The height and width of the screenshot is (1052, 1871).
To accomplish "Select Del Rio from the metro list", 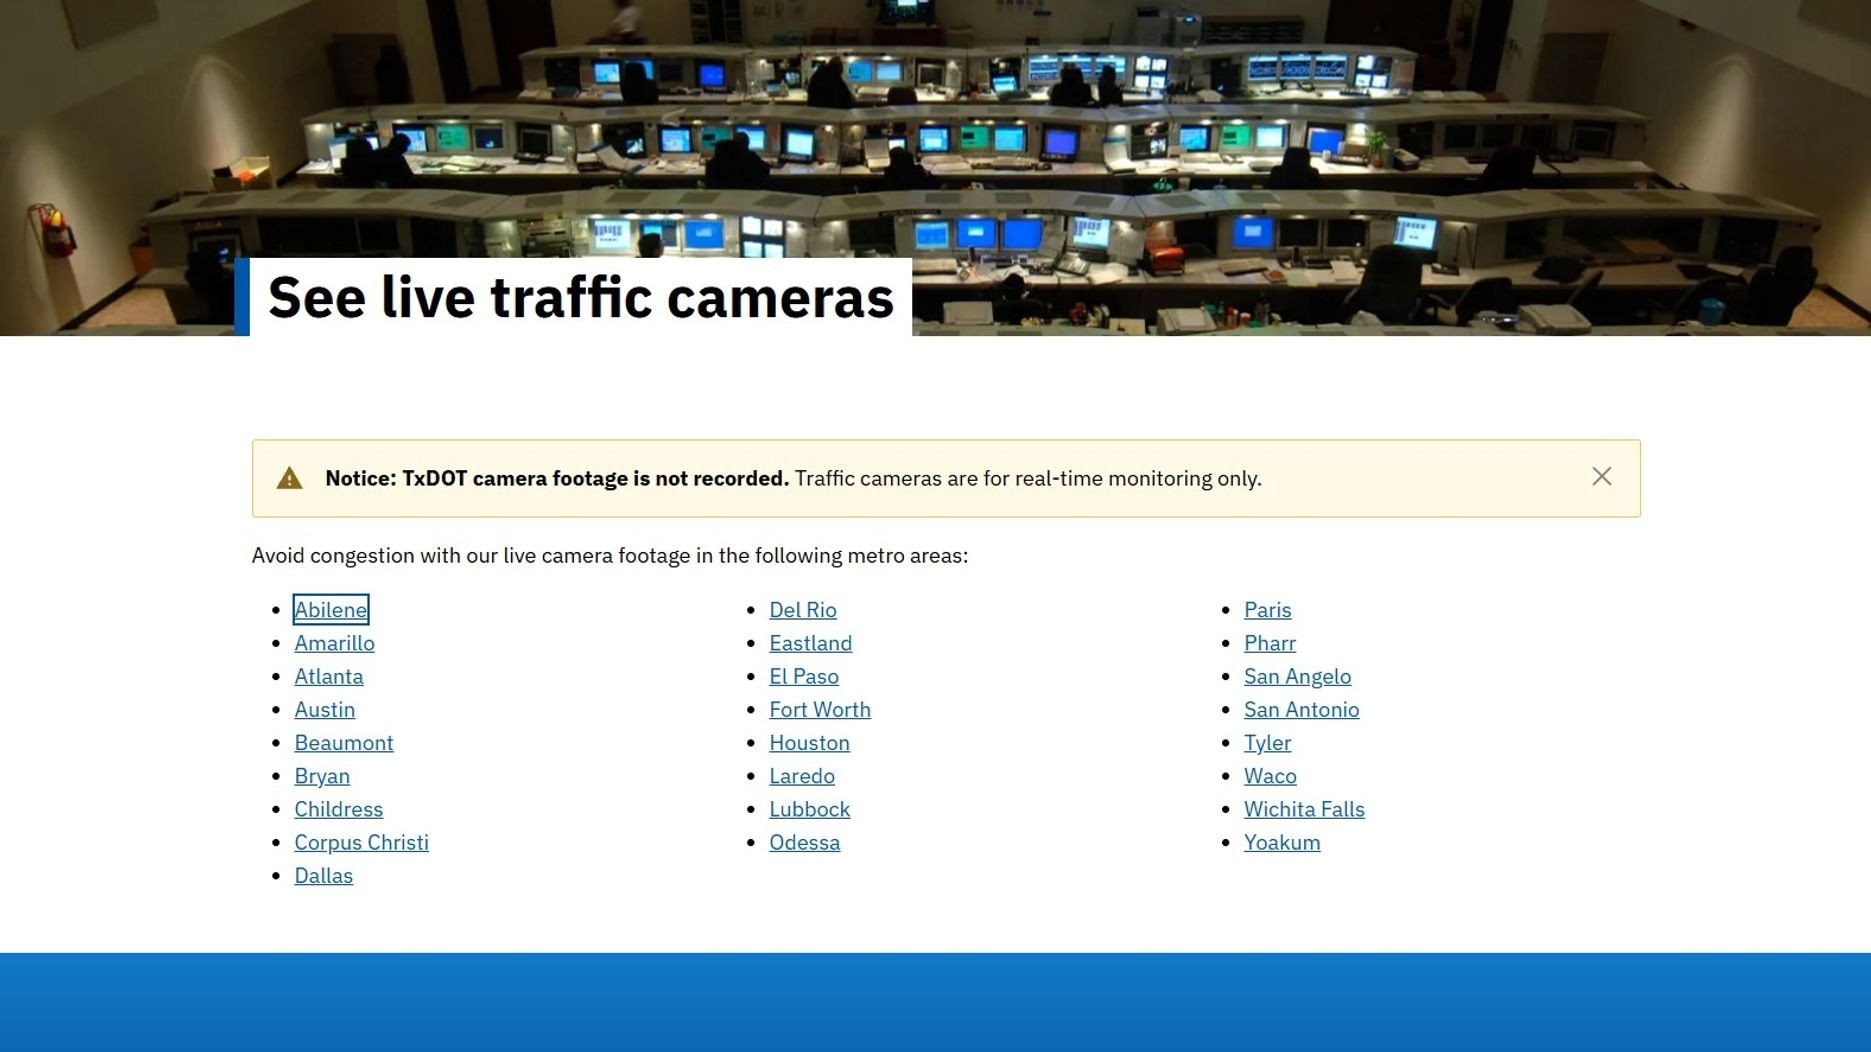I will 802,610.
